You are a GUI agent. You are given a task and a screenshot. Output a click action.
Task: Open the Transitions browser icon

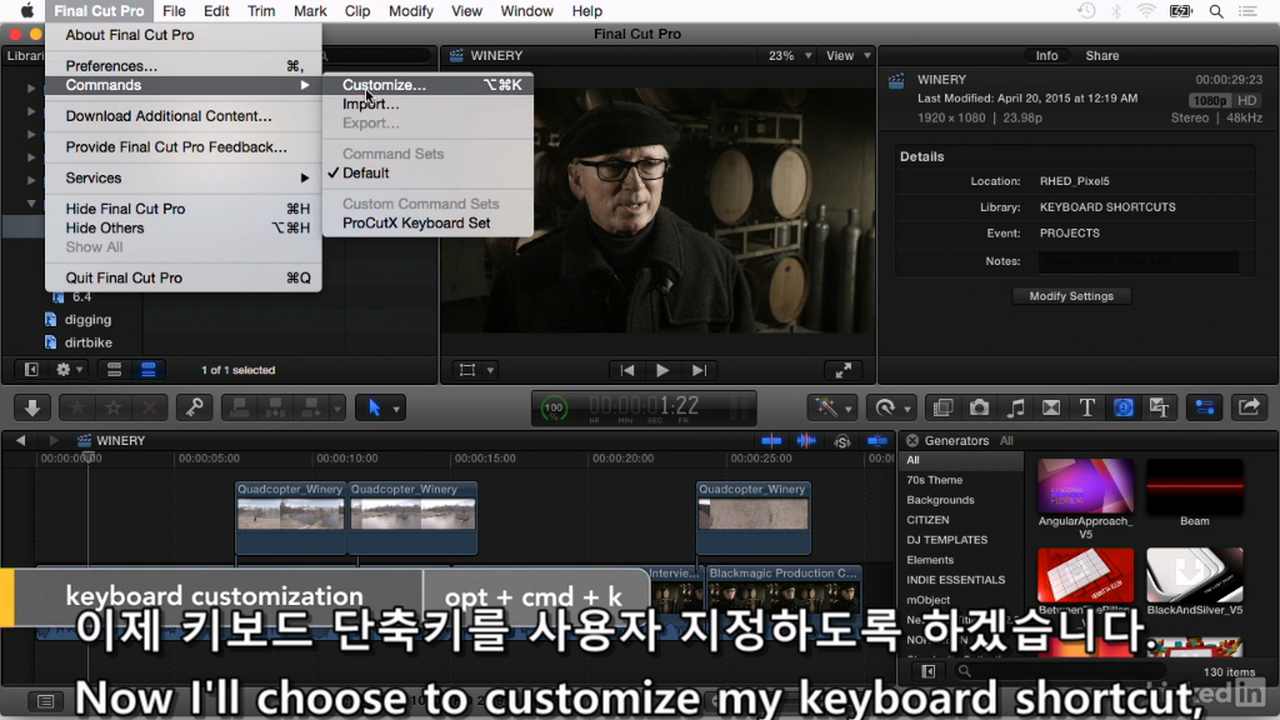(1051, 408)
